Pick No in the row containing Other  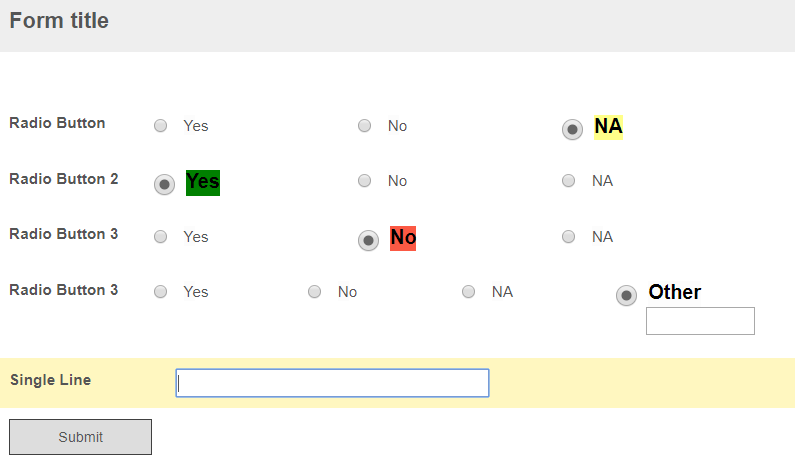coord(315,292)
